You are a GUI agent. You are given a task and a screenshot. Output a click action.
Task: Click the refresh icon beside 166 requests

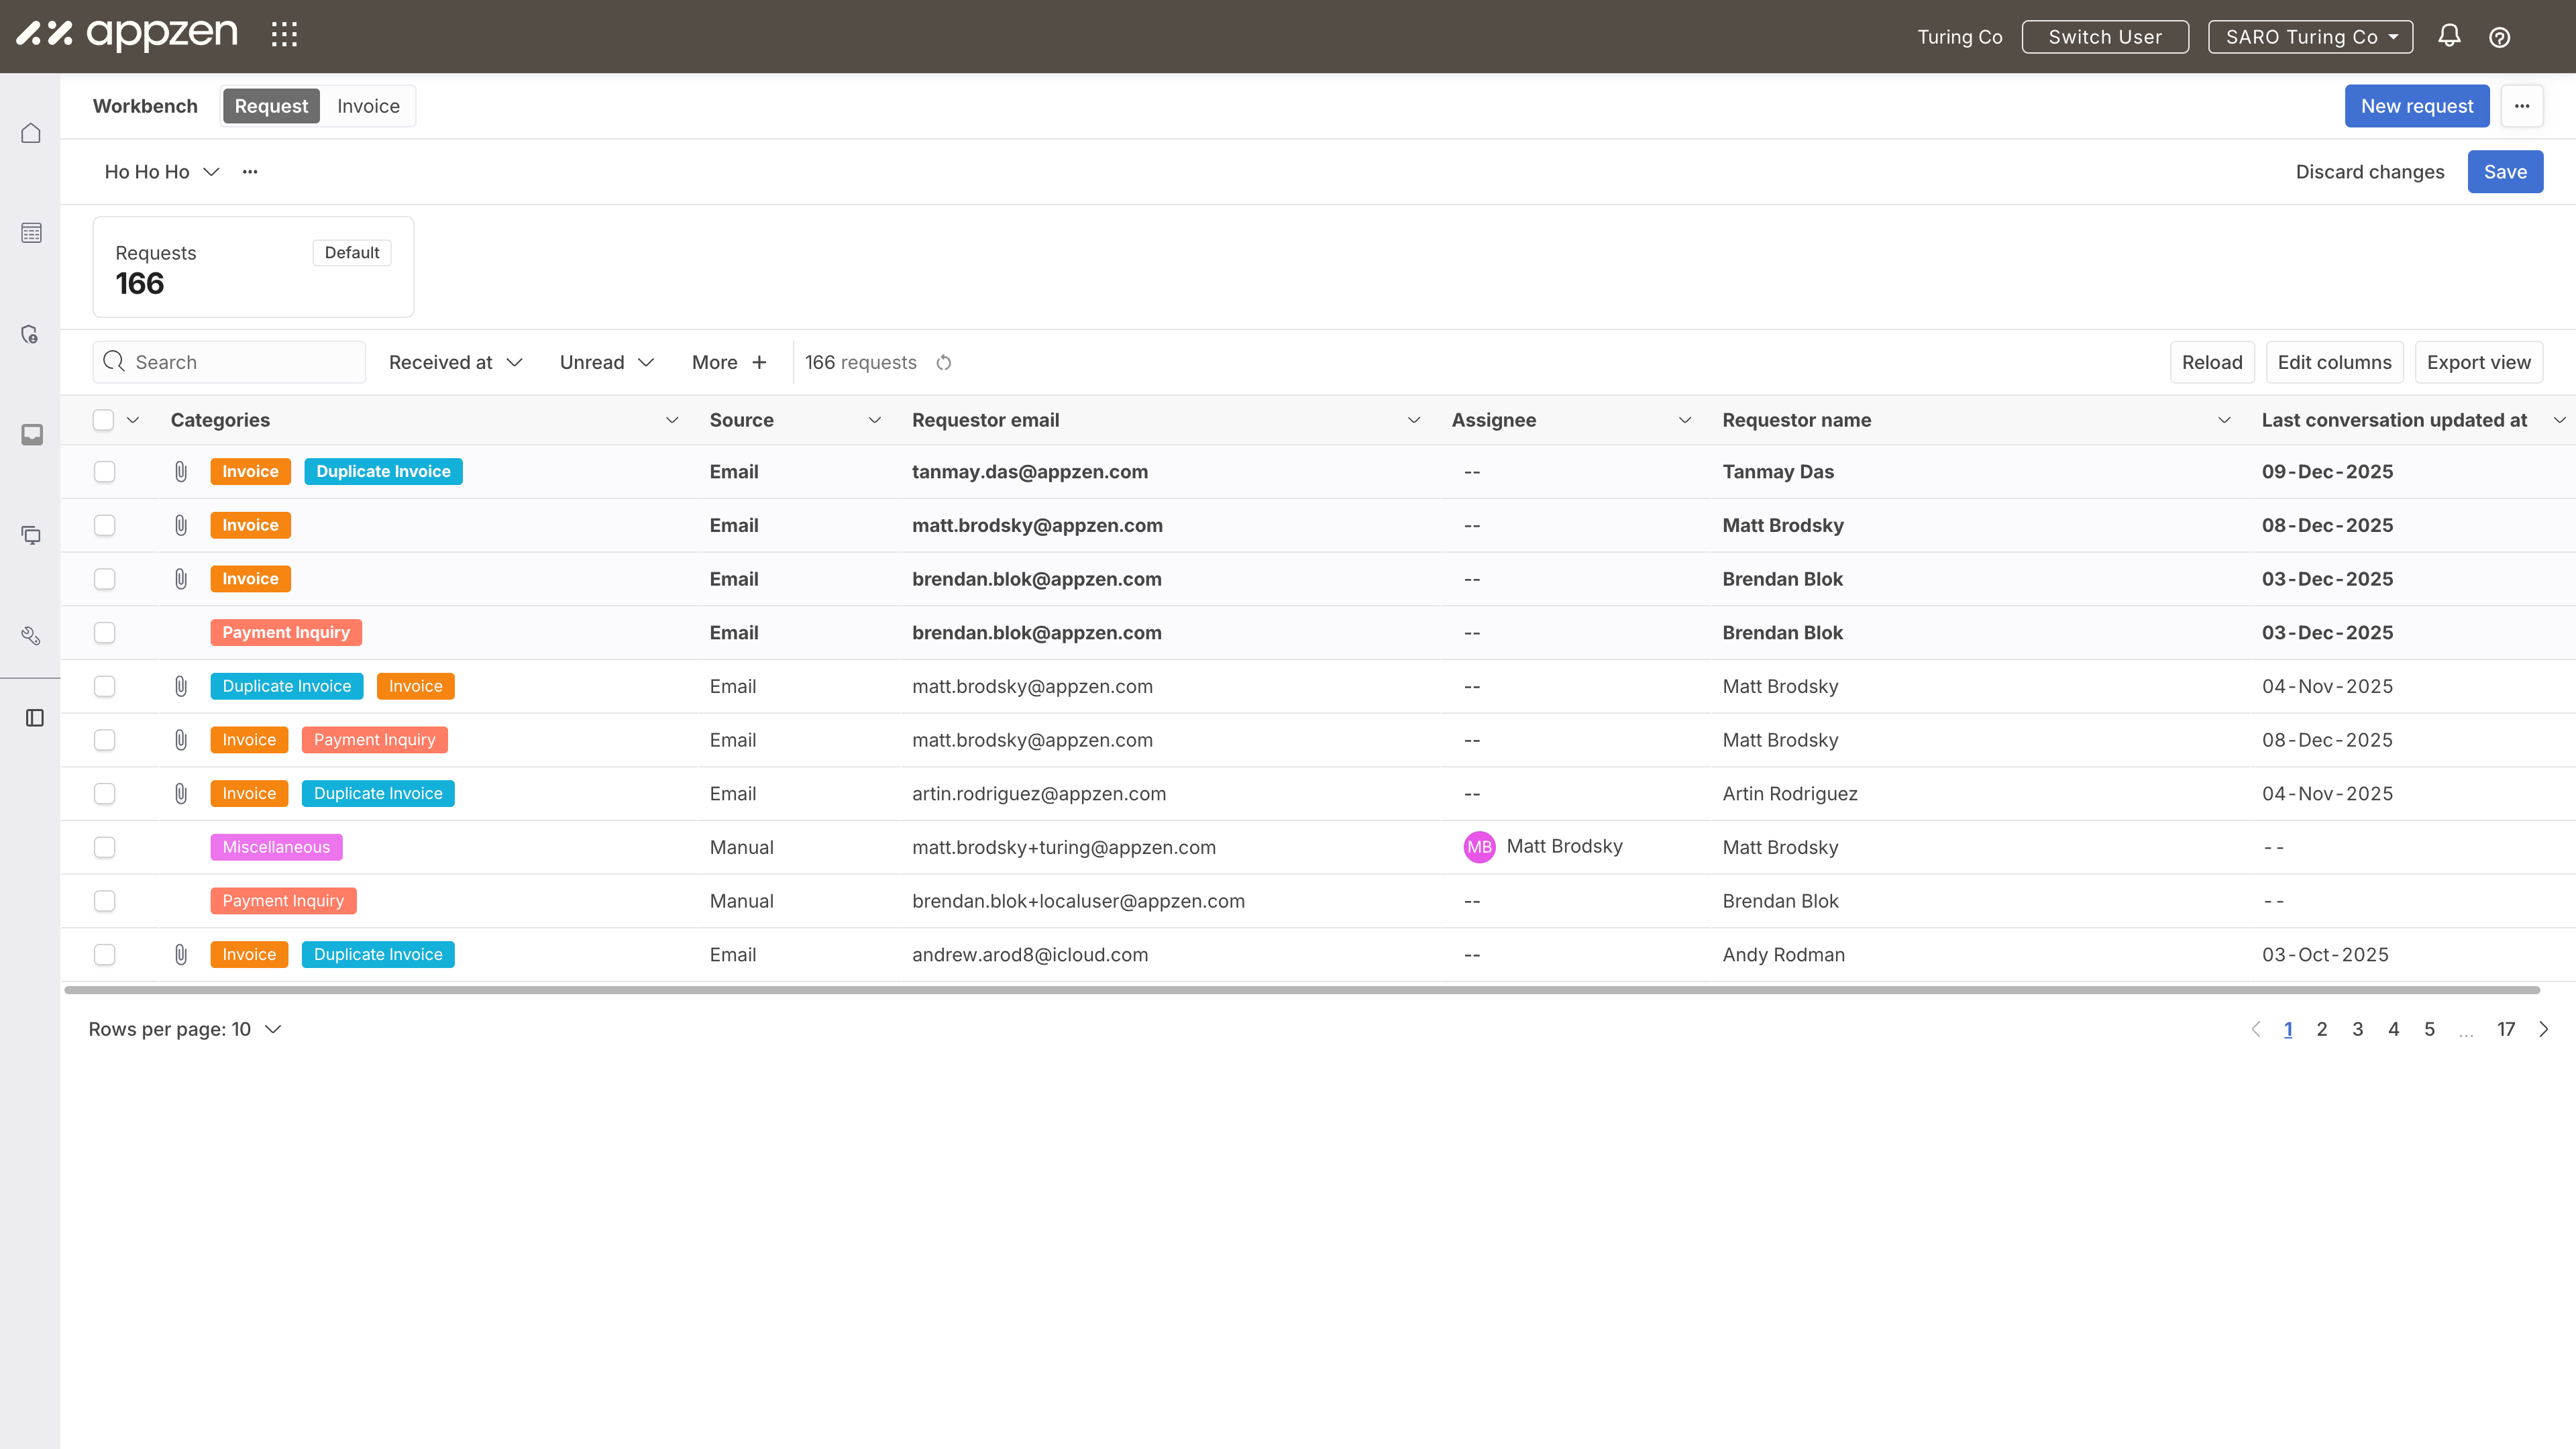943,362
